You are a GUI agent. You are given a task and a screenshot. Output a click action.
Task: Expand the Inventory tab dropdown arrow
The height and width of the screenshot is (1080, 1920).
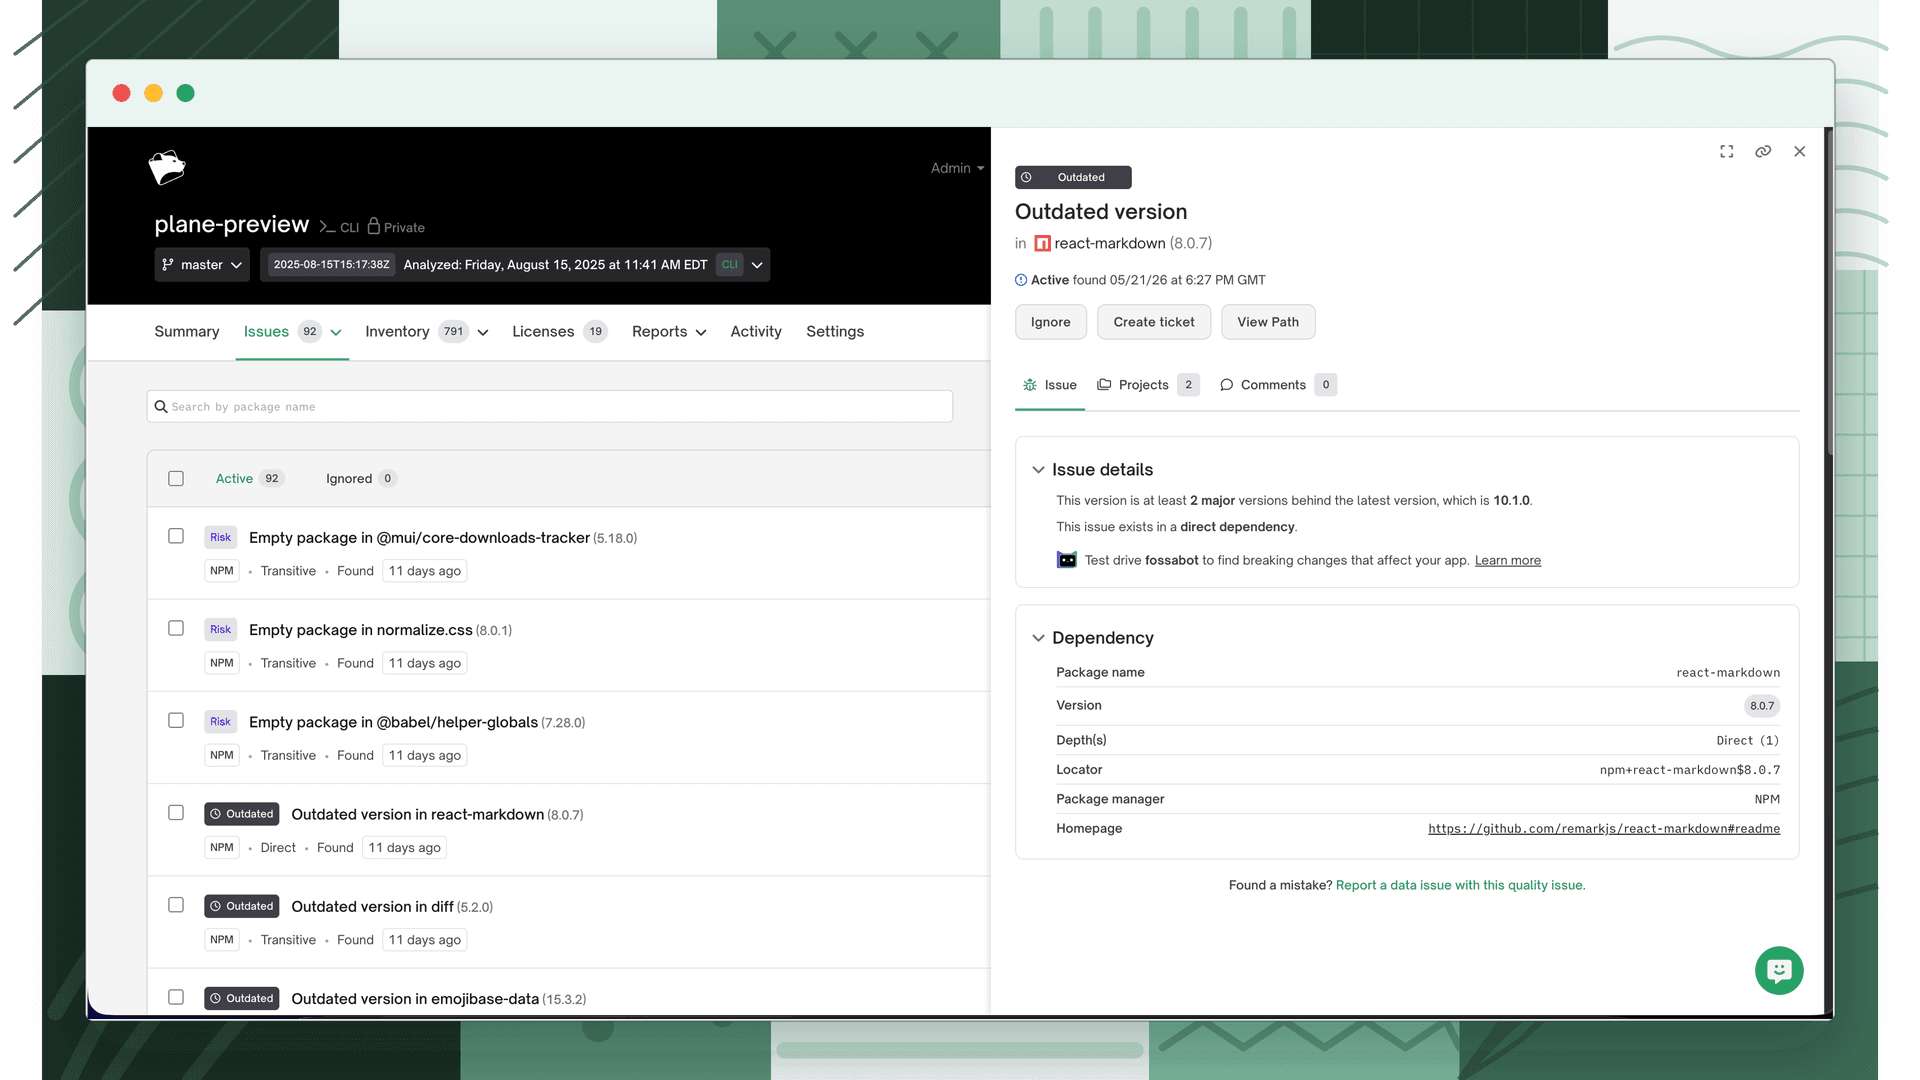point(483,332)
